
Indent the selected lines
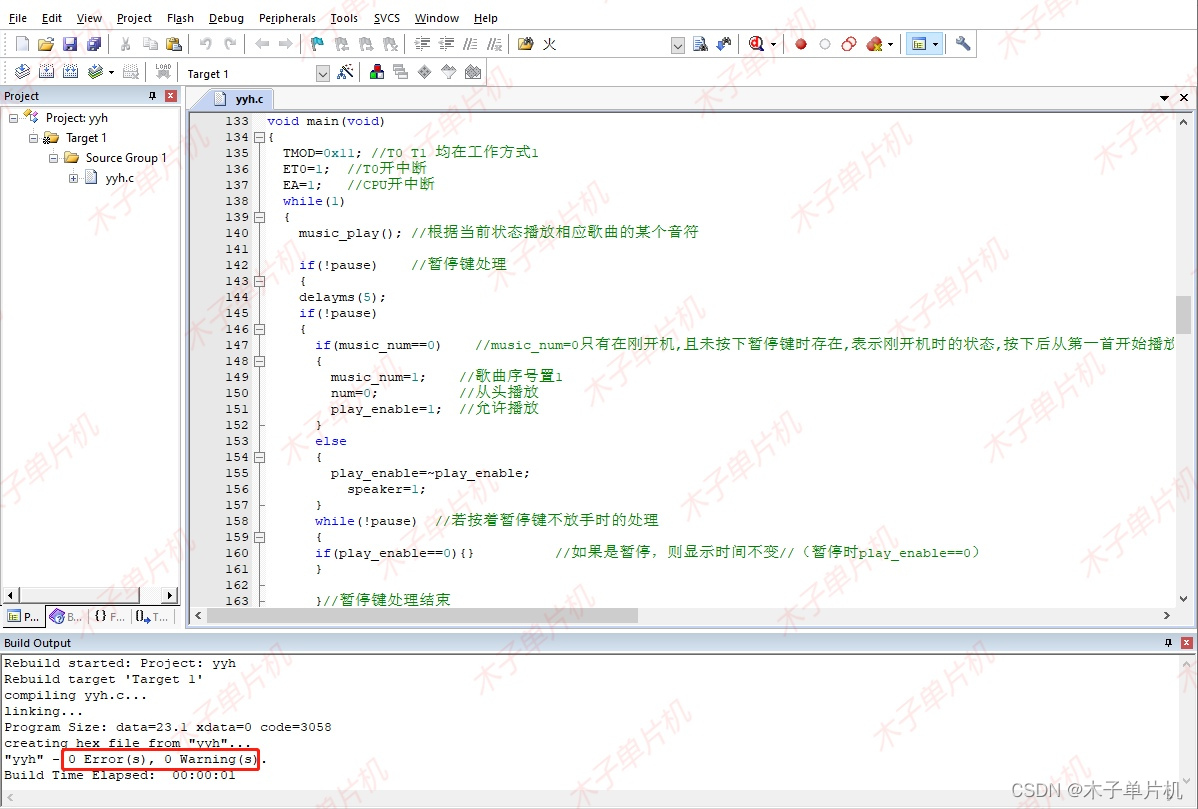423,44
